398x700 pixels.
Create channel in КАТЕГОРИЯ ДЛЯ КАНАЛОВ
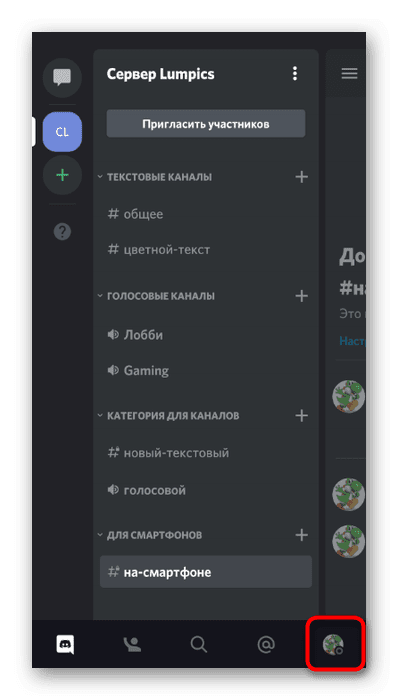click(302, 415)
